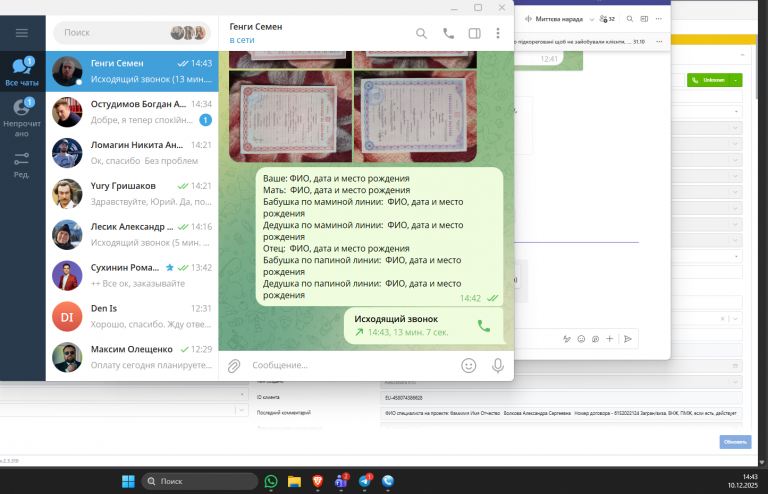This screenshot has width=768, height=494.
Task: Expand the arrow beside the Unknown call button
Action: pyautogui.click(x=736, y=80)
